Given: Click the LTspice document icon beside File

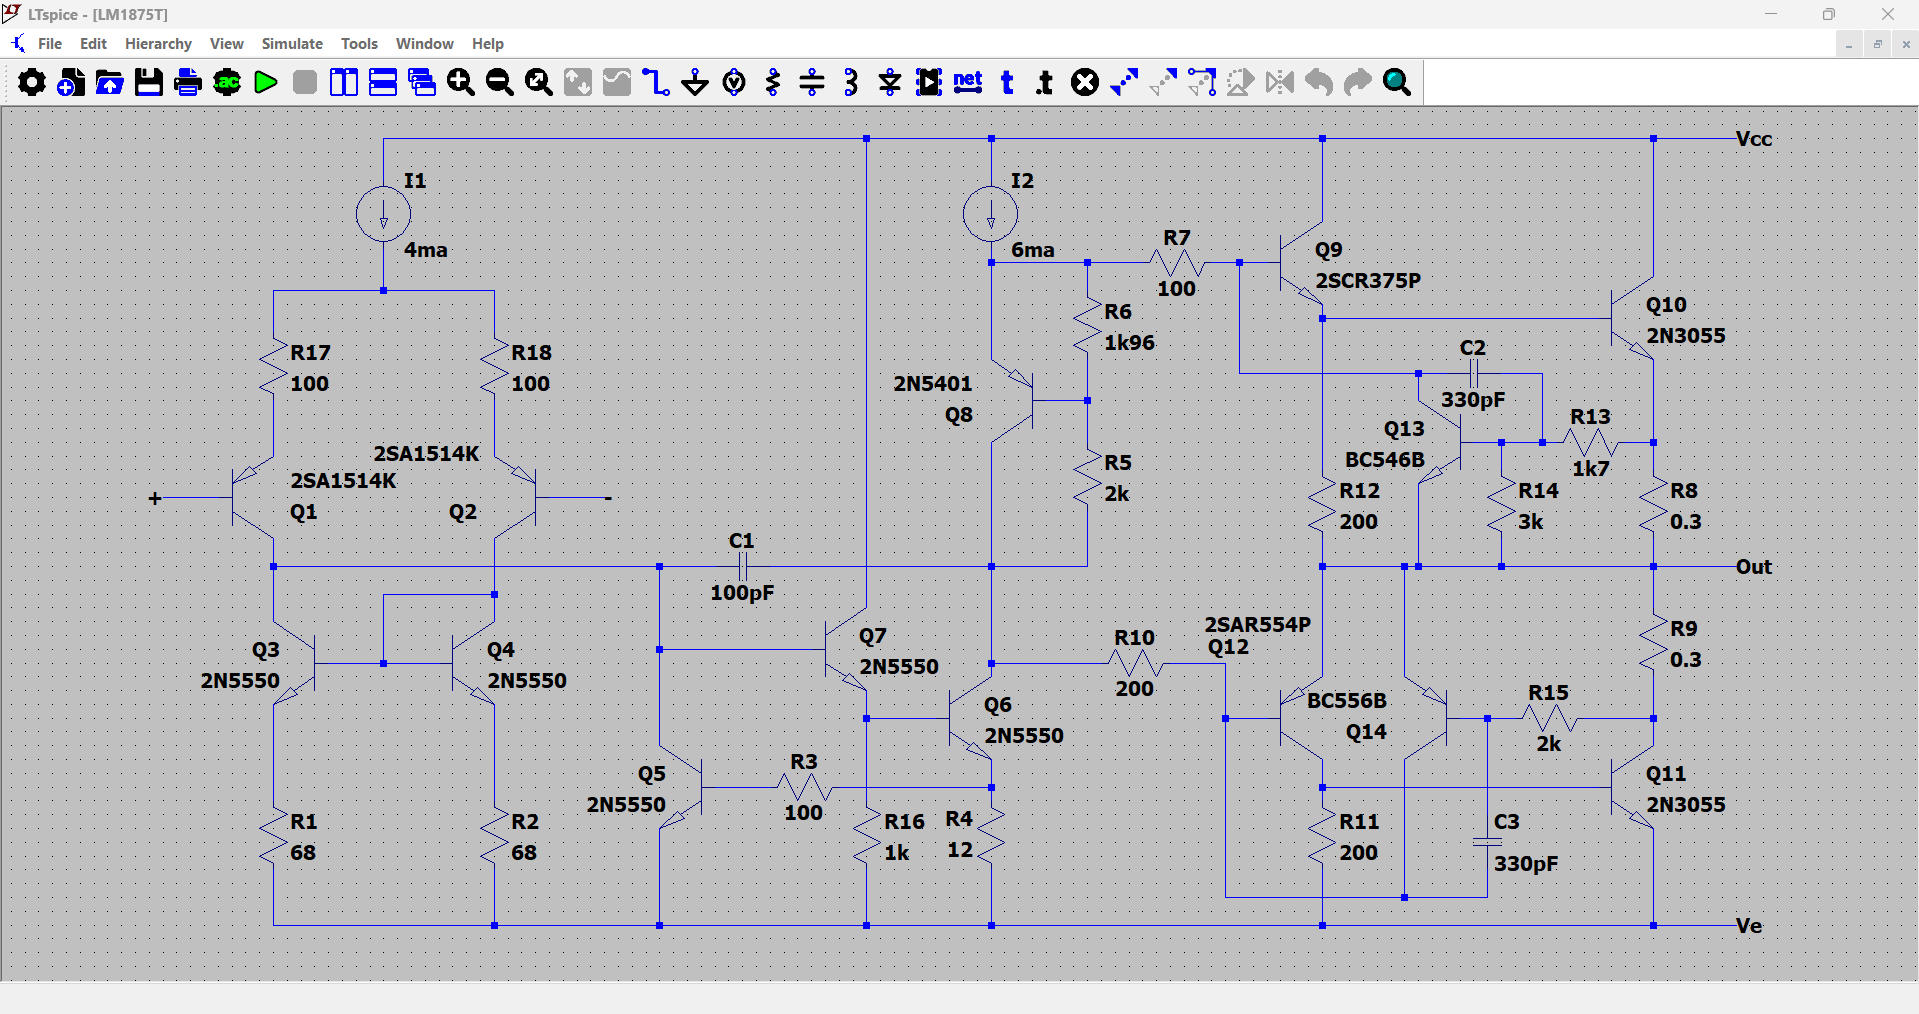Looking at the screenshot, I should 19,44.
